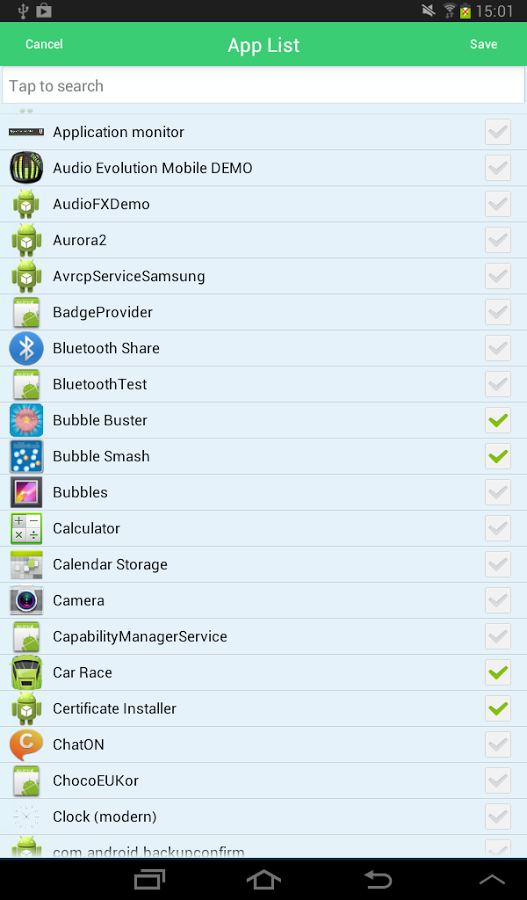The height and width of the screenshot is (900, 527).
Task: Focus the Tap to search field
Action: click(x=264, y=86)
